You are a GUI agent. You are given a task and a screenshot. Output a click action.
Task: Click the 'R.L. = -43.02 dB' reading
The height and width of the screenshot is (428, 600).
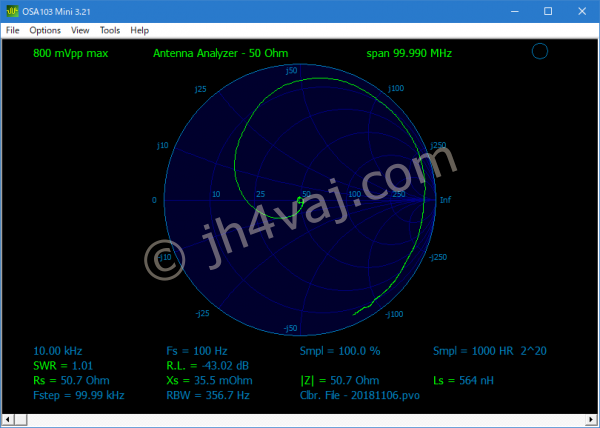(207, 366)
